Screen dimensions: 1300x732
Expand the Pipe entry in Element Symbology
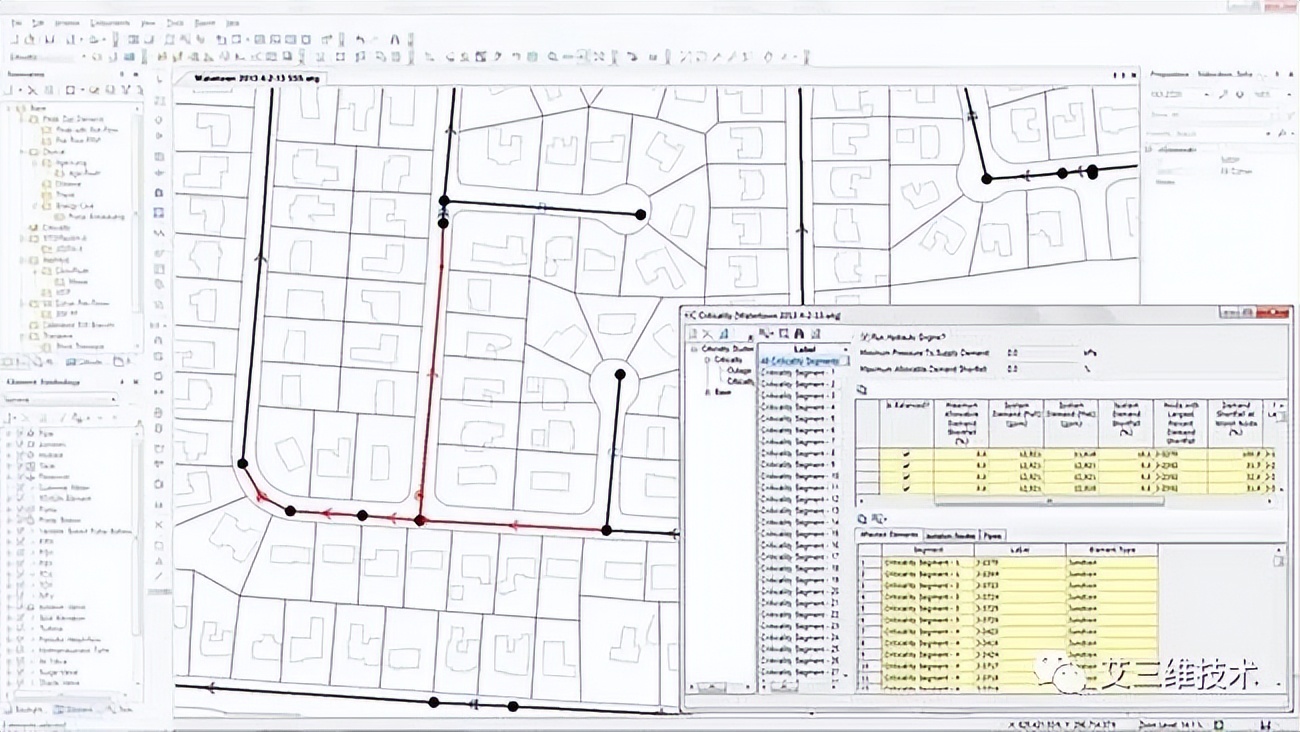point(9,433)
